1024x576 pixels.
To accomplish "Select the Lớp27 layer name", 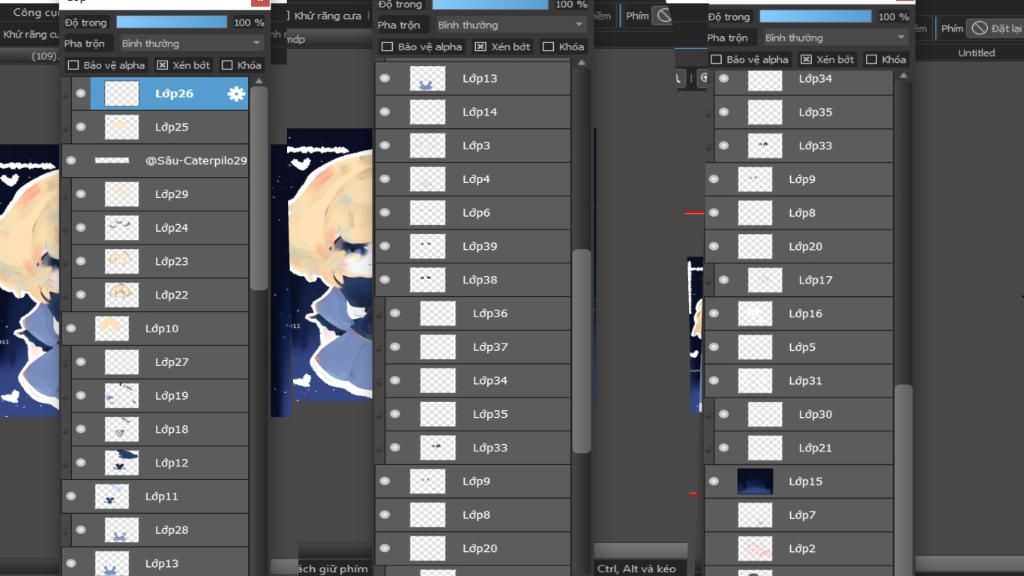I will 172,362.
